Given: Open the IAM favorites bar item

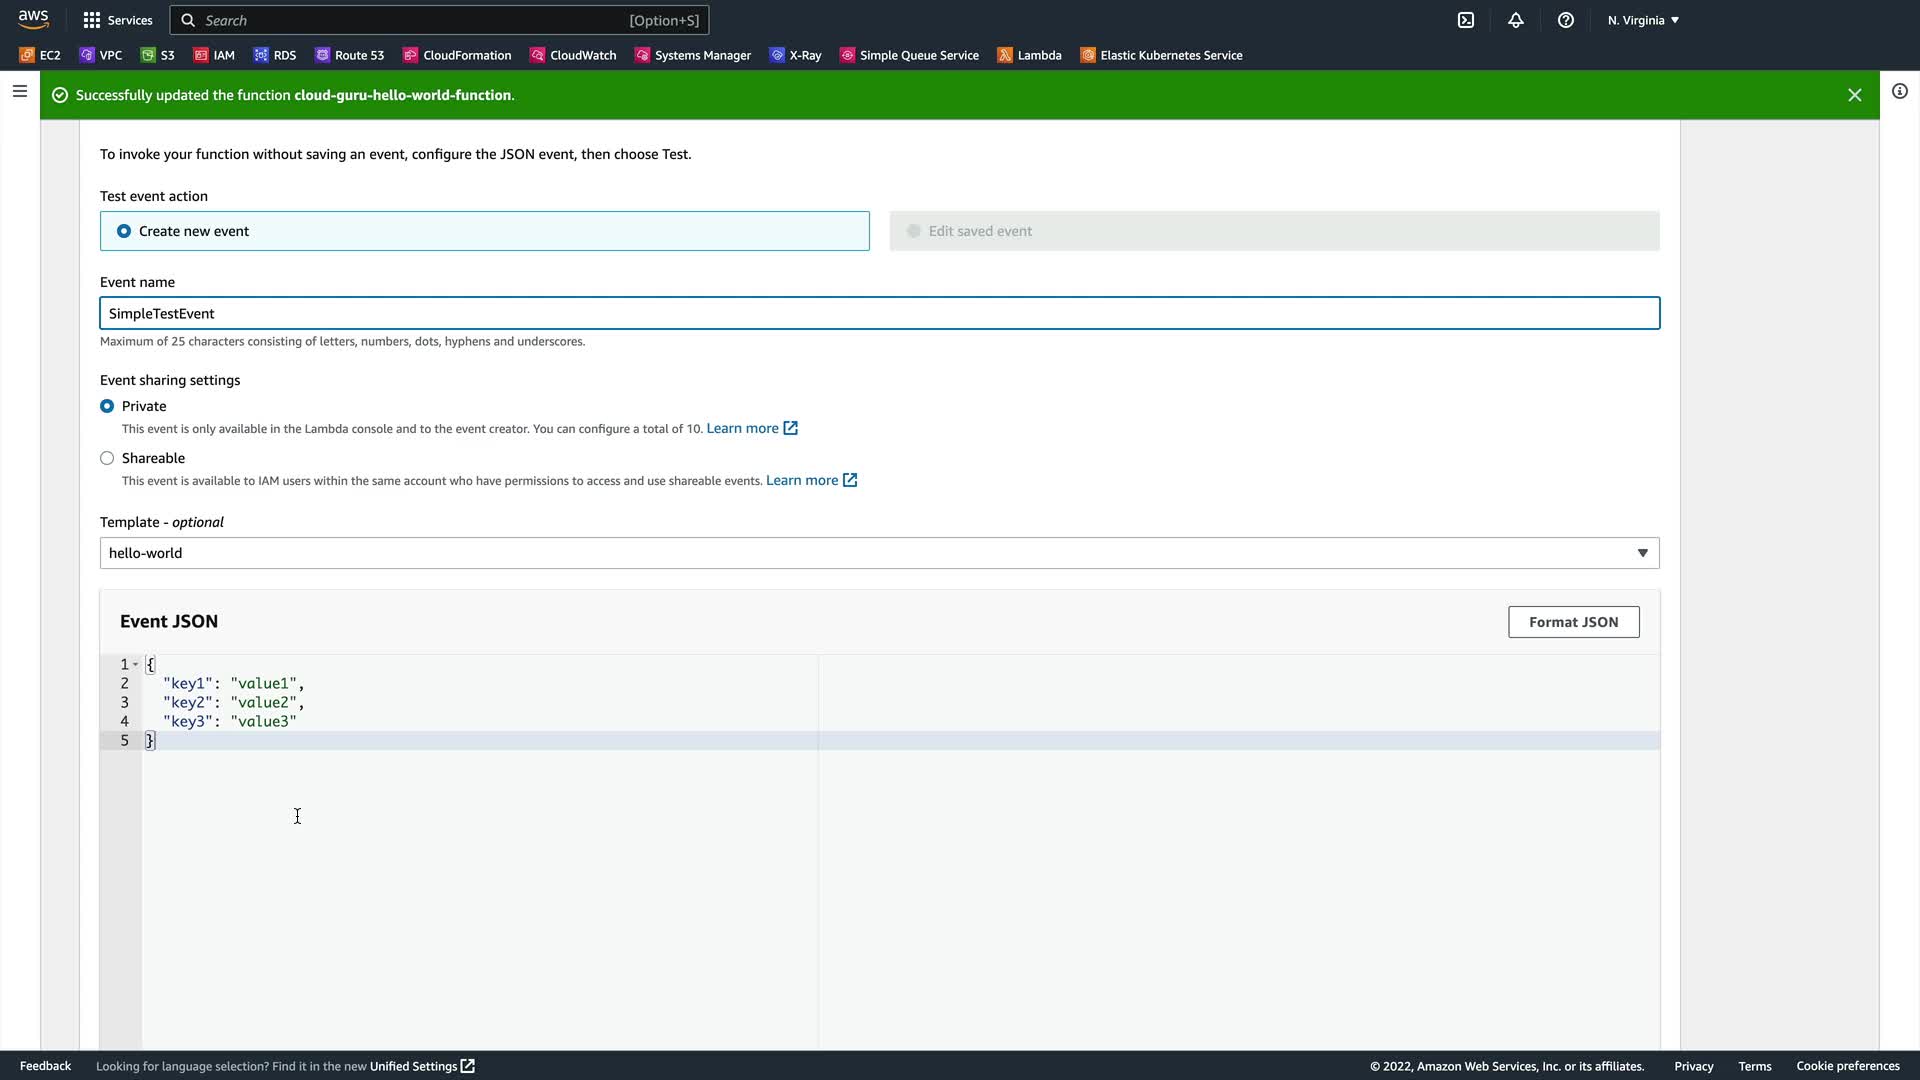Looking at the screenshot, I should coord(214,55).
